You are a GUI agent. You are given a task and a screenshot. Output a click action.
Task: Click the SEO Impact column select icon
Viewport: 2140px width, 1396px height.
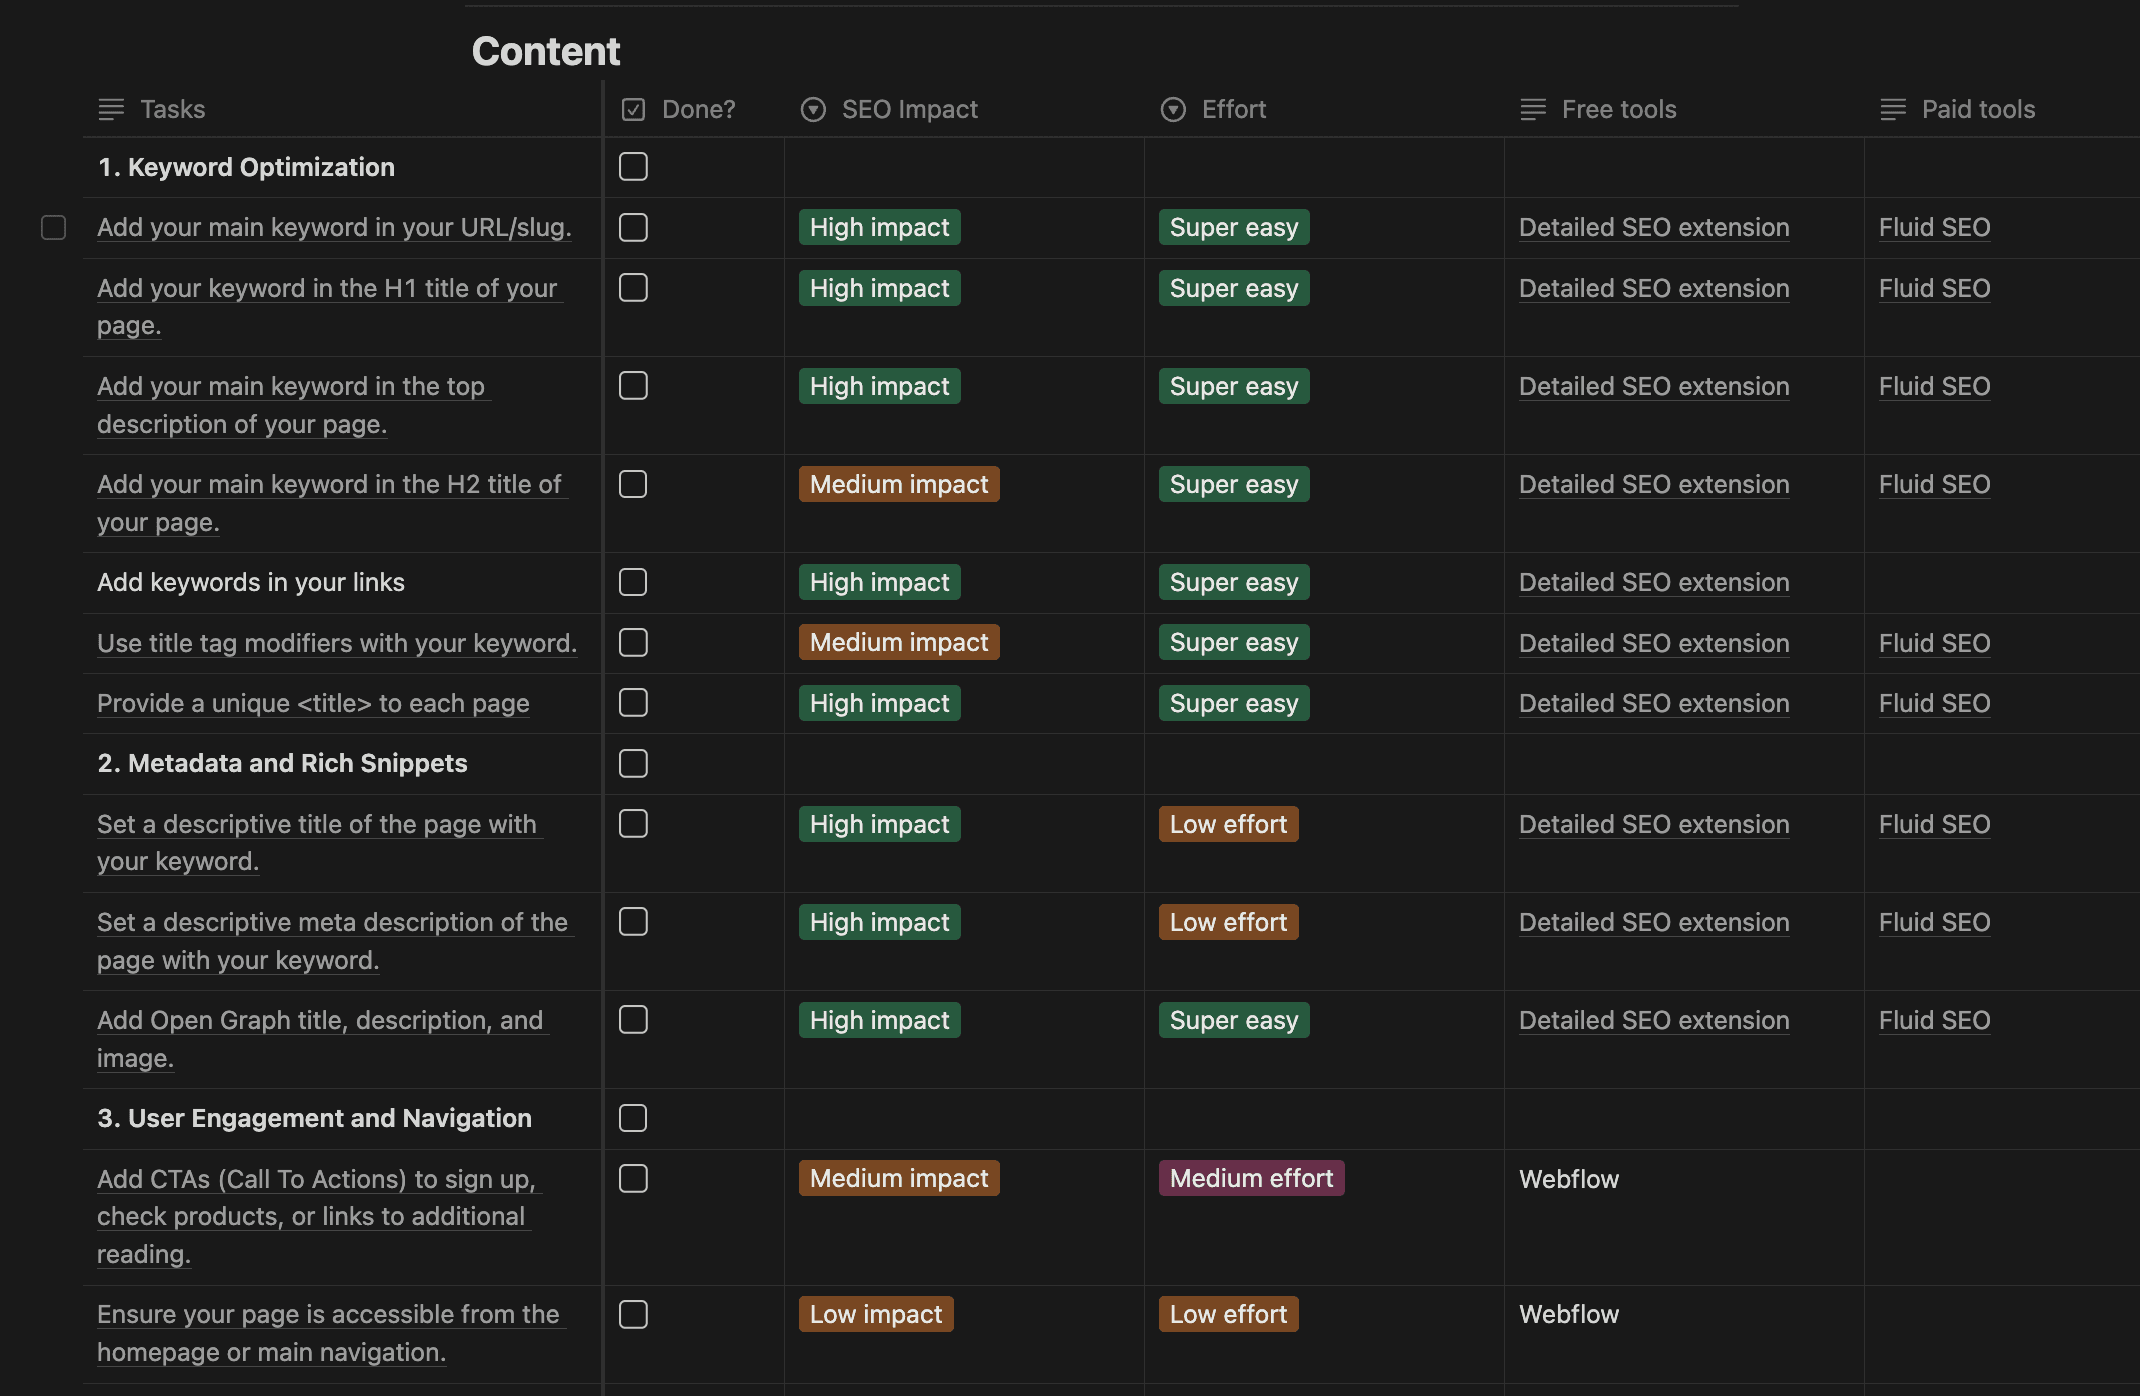[812, 109]
